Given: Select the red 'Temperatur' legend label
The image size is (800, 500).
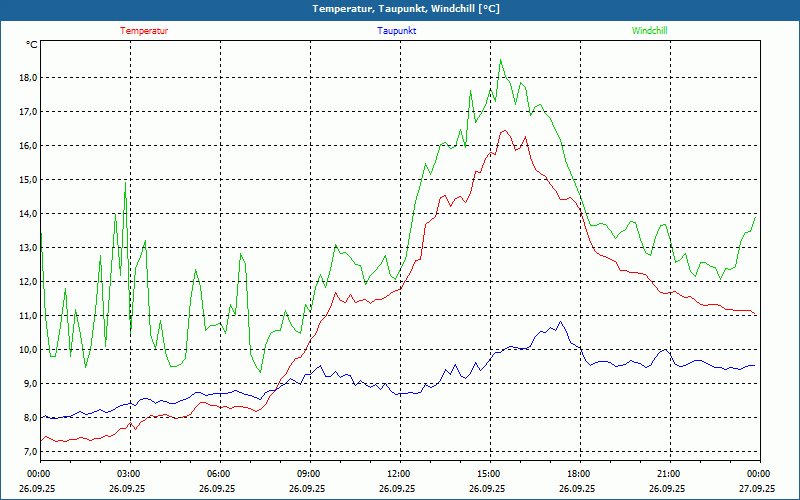Looking at the screenshot, I should 144,31.
